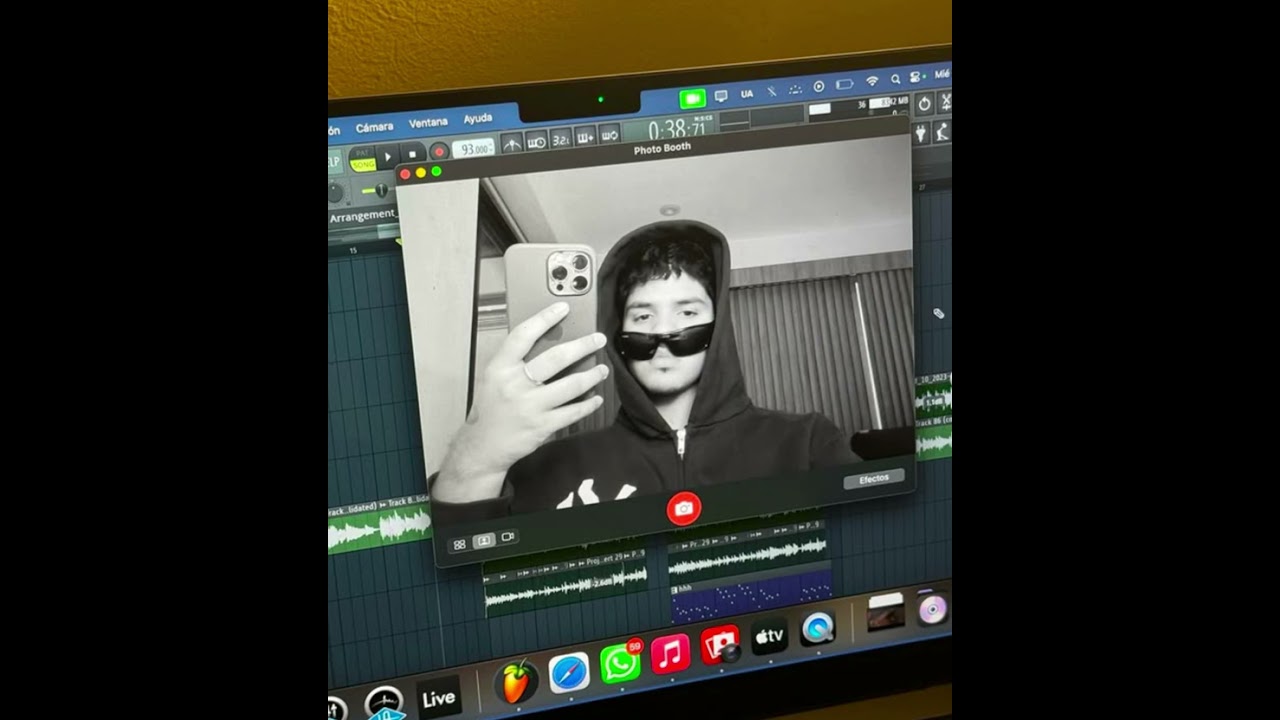Open Ableton Live from the Dock
This screenshot has height=720, width=1280.
438,698
